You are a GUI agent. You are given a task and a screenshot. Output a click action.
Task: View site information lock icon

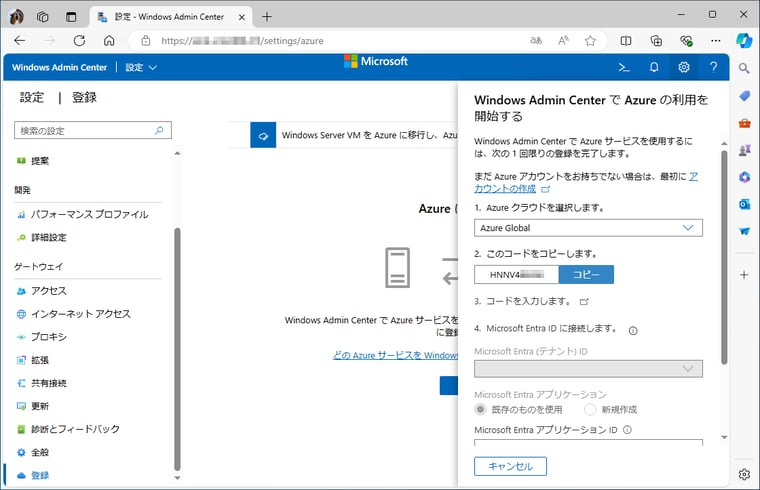coord(145,41)
